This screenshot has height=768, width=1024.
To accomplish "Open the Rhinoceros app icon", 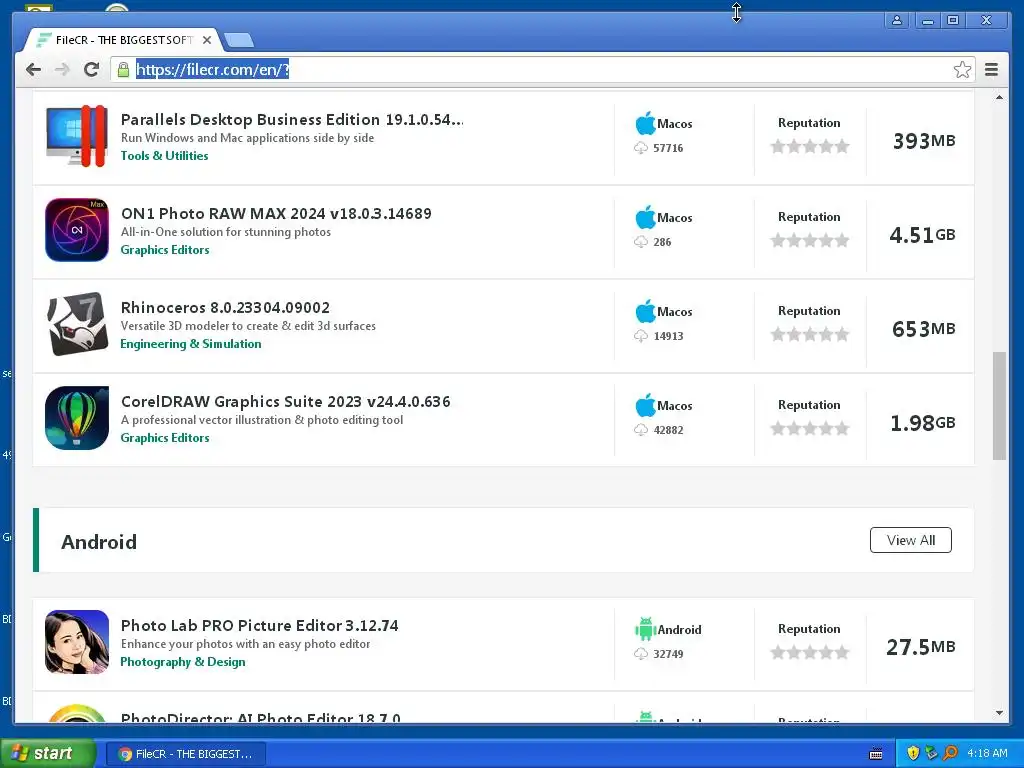I will 77,324.
